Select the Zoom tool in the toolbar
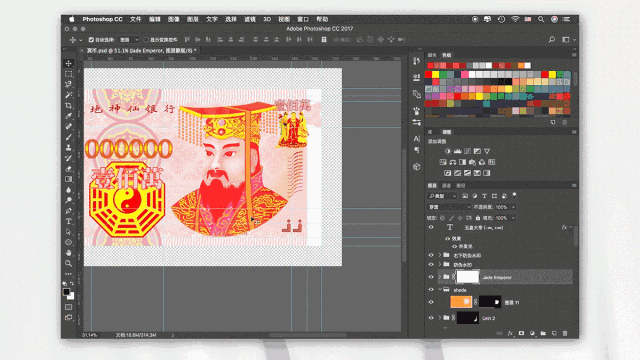This screenshot has width=640, height=360. click(x=69, y=263)
